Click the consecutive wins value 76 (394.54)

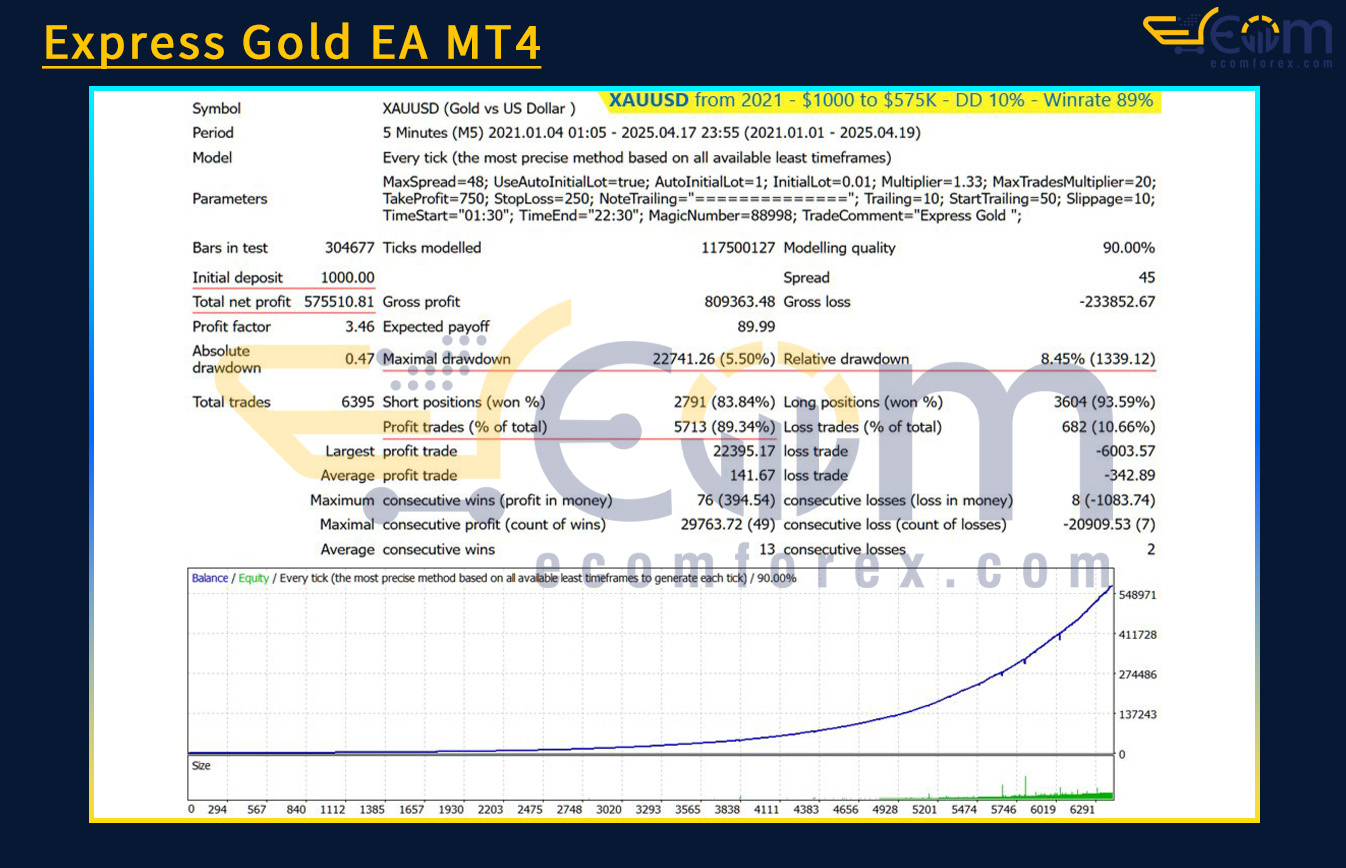pyautogui.click(x=736, y=501)
